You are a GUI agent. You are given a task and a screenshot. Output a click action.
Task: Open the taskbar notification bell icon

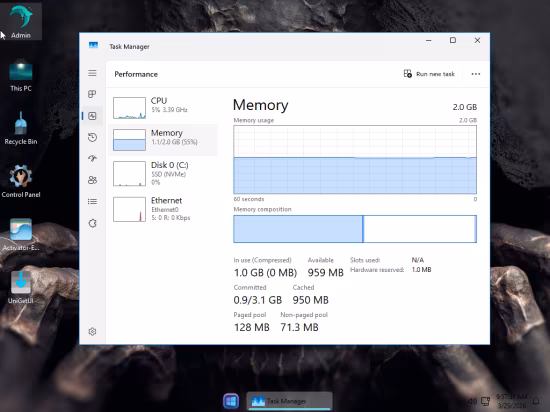click(x=536, y=401)
